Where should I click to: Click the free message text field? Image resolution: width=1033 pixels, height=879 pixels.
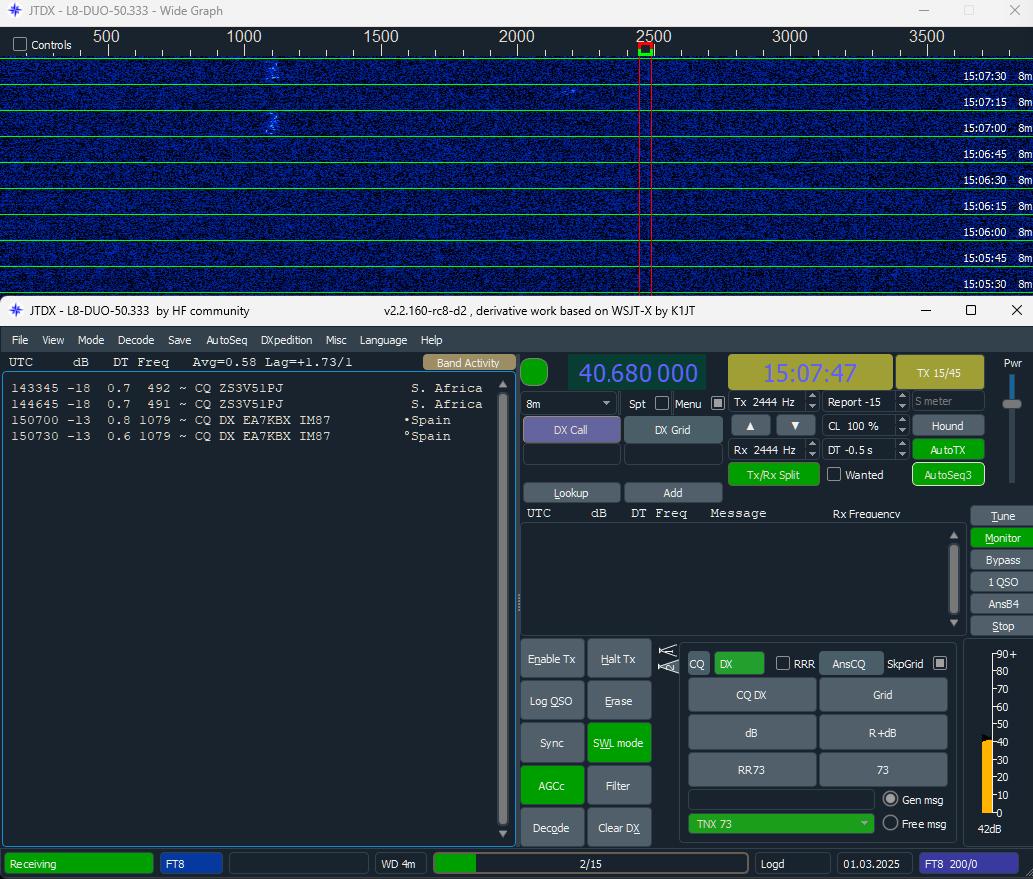[x=781, y=799]
